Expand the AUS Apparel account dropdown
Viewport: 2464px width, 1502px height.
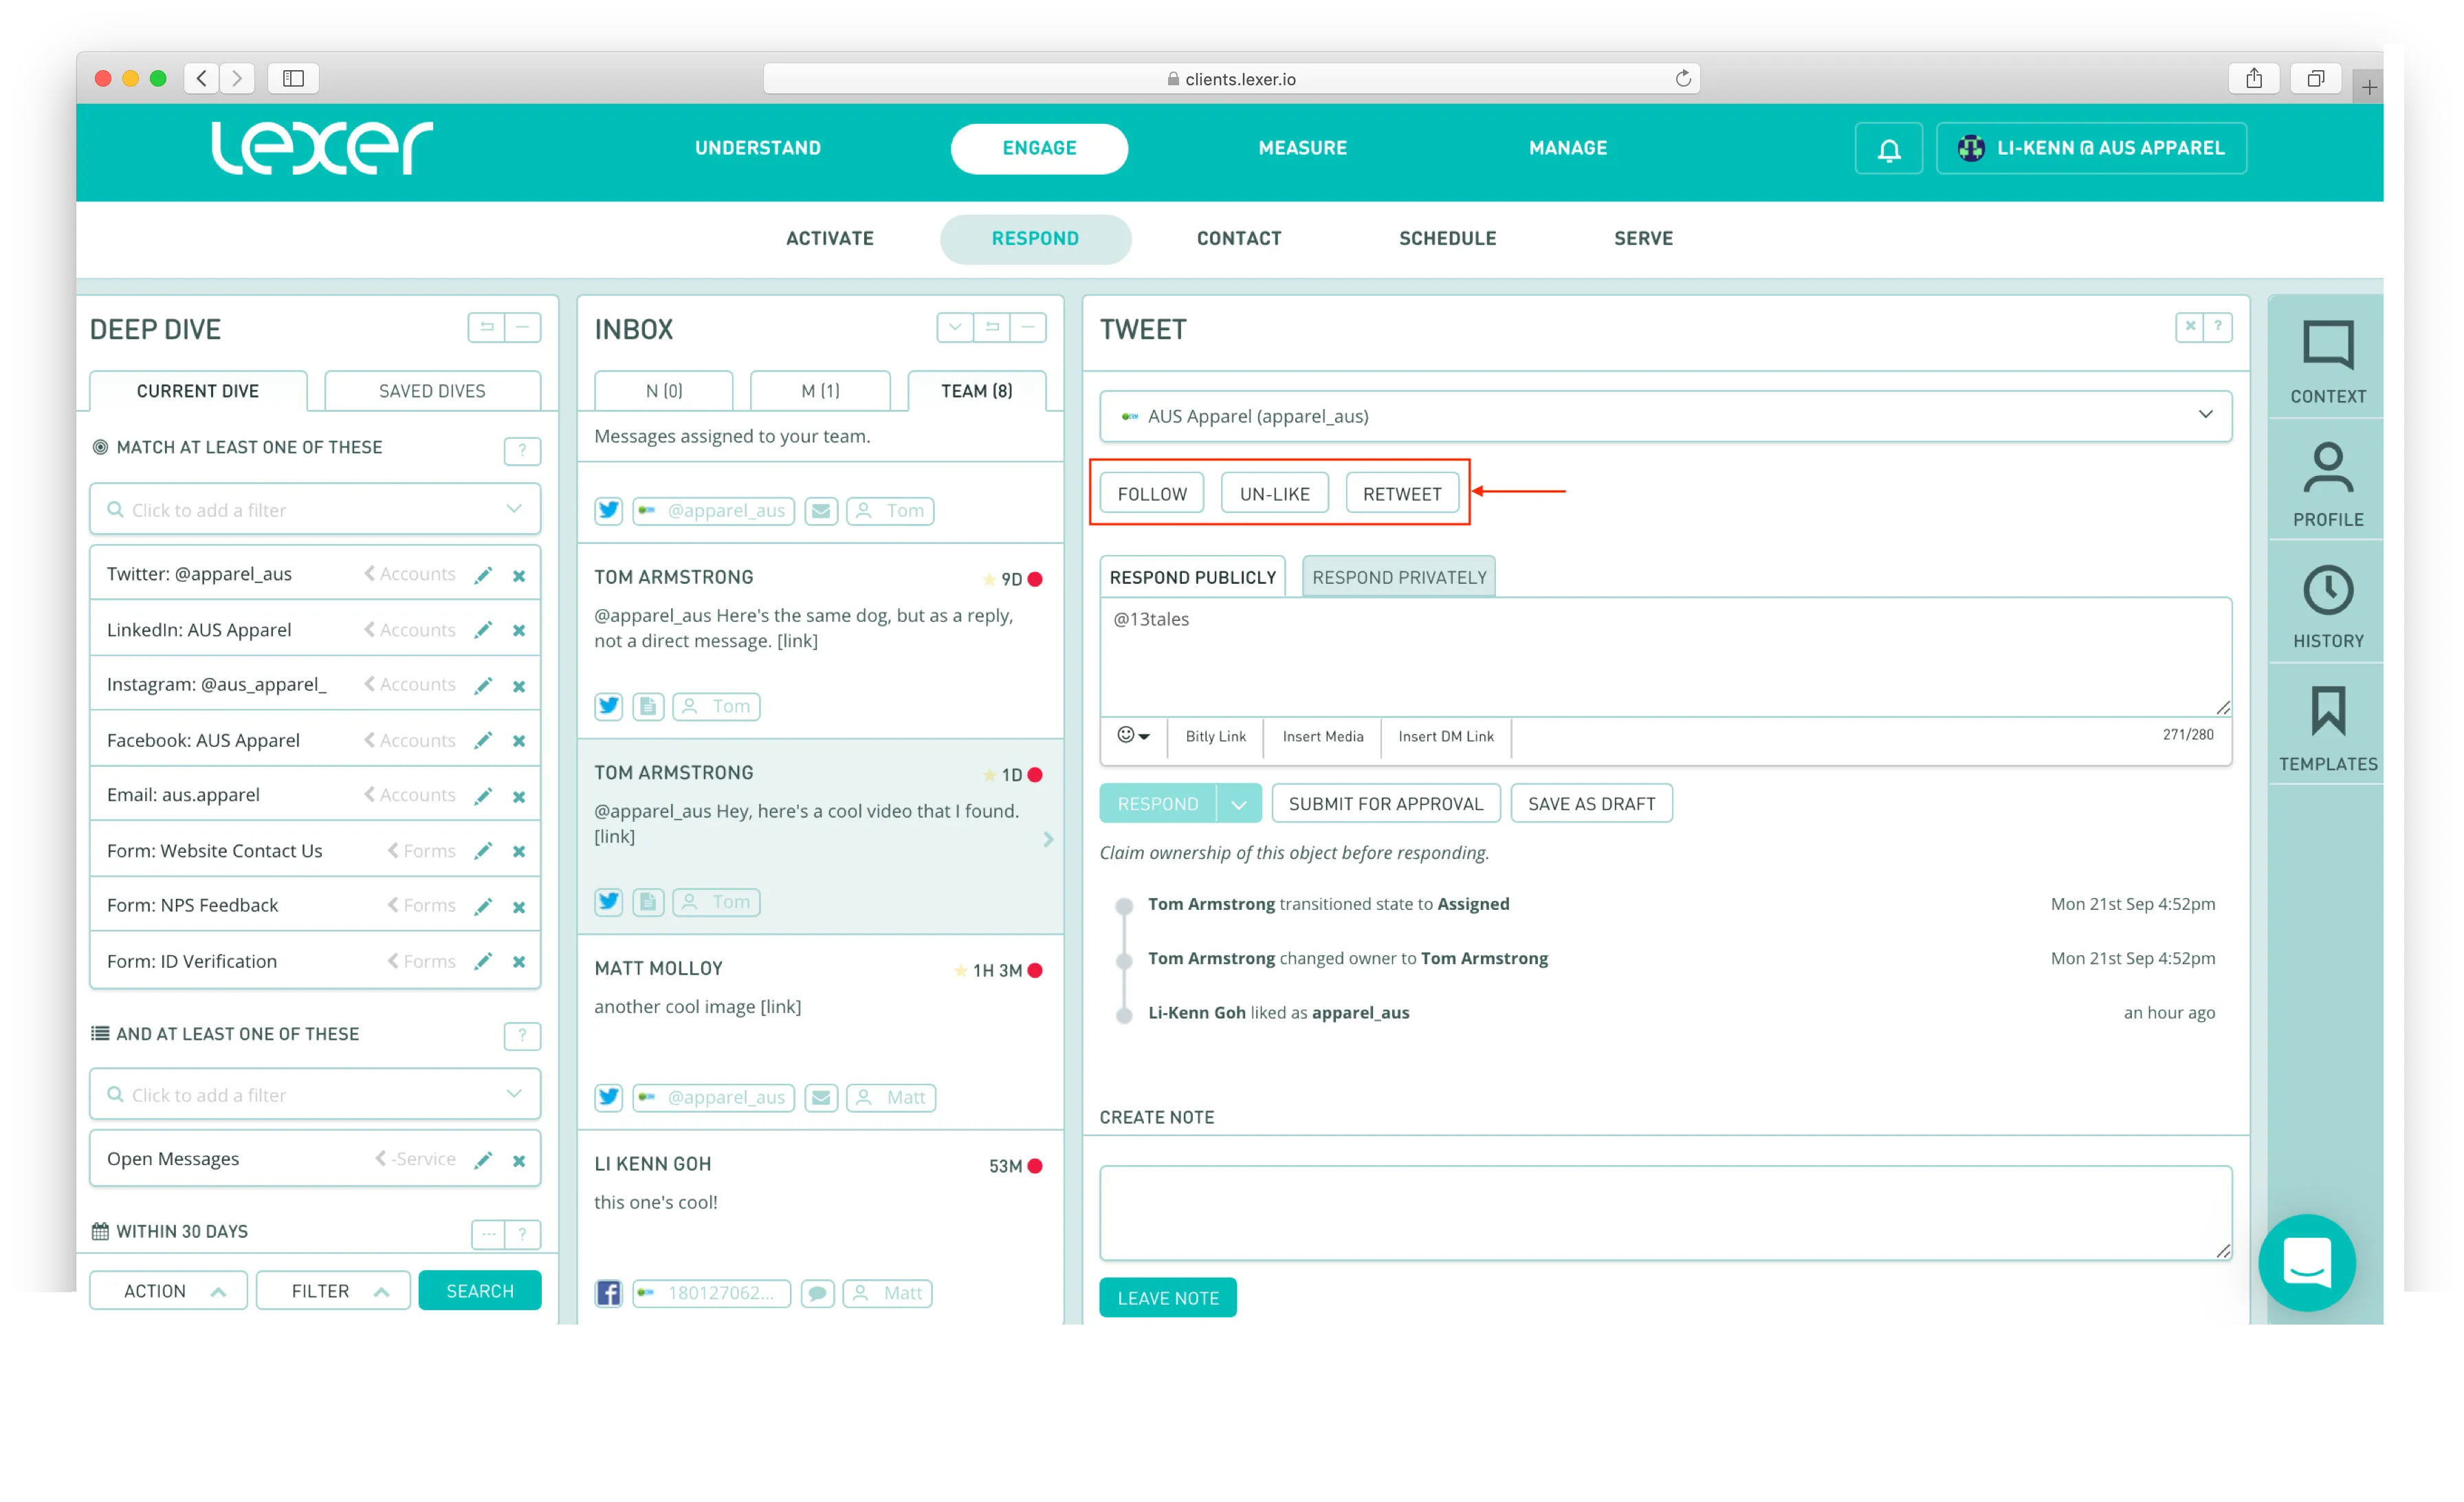[2204, 415]
